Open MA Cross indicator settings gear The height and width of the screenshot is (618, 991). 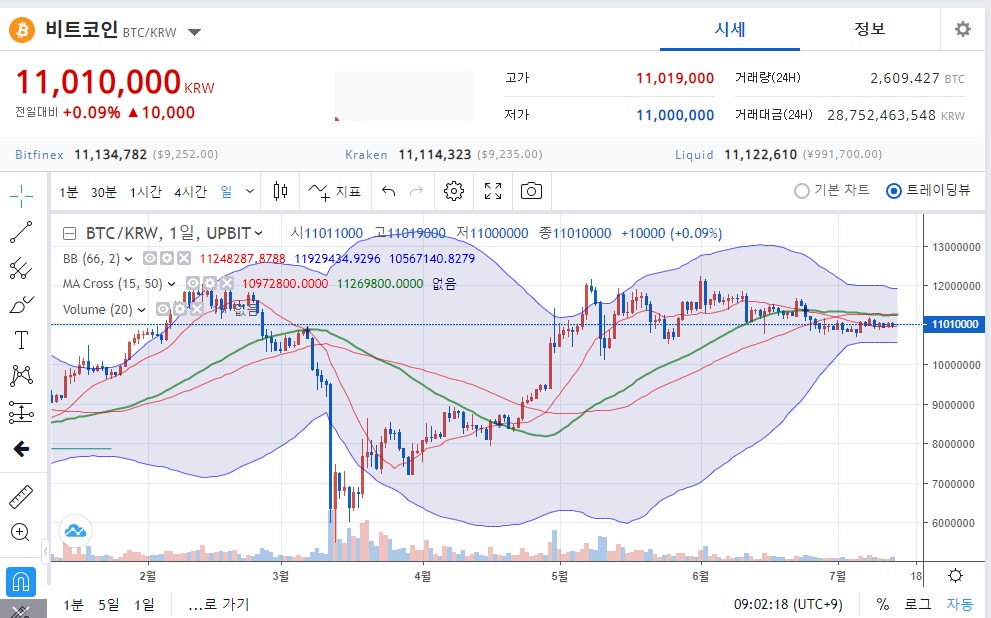[210, 283]
